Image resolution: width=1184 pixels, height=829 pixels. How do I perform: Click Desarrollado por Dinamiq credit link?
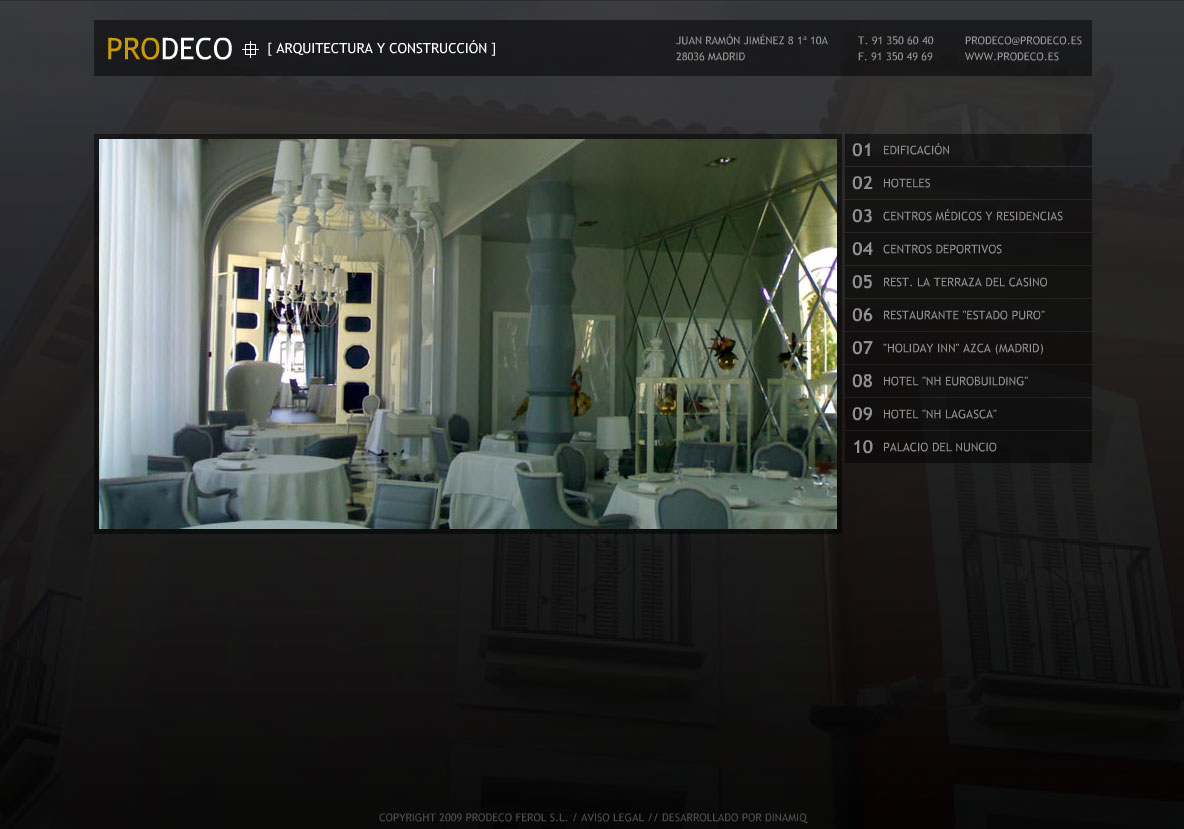[x=735, y=818]
